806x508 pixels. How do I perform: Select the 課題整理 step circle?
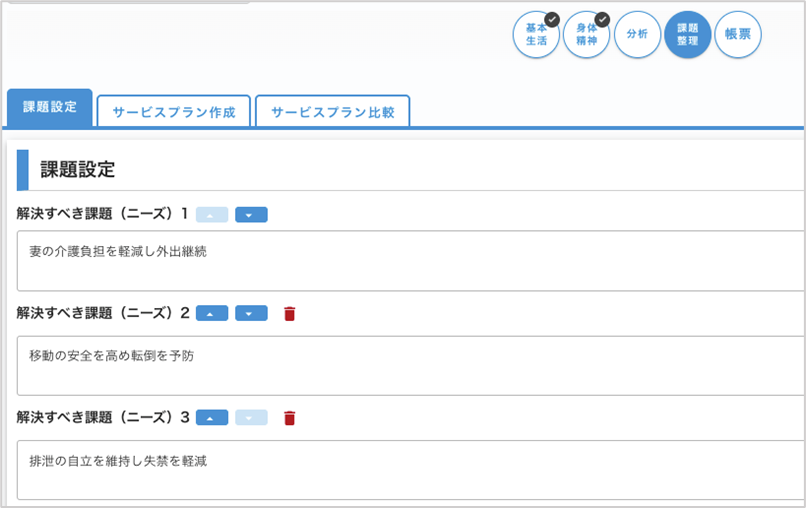coord(687,35)
